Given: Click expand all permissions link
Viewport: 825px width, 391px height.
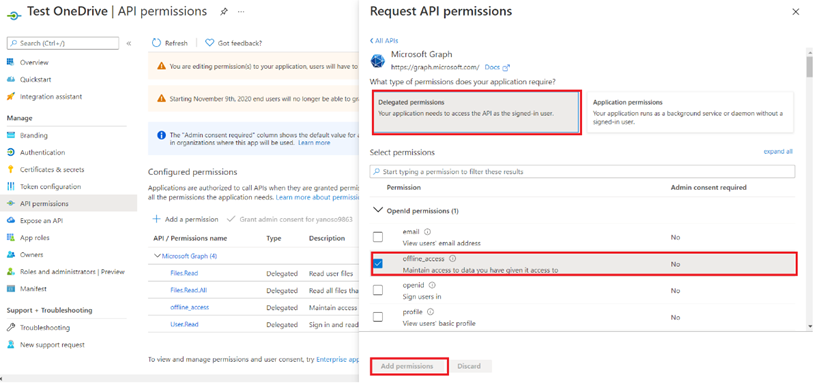Looking at the screenshot, I should [x=778, y=152].
